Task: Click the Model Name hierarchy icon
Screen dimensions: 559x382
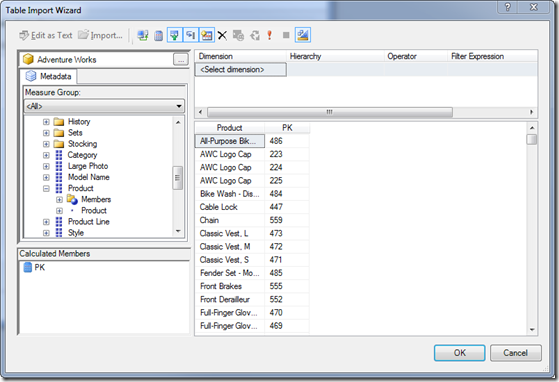Action: click(59, 177)
